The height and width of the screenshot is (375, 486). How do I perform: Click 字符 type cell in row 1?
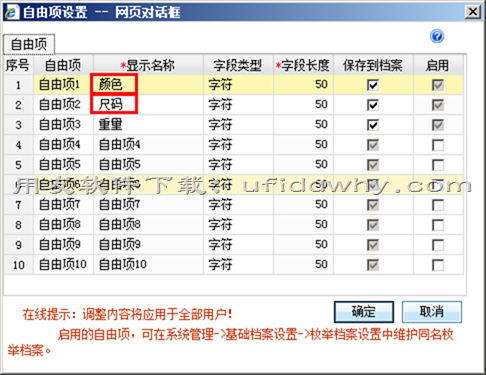pos(238,85)
